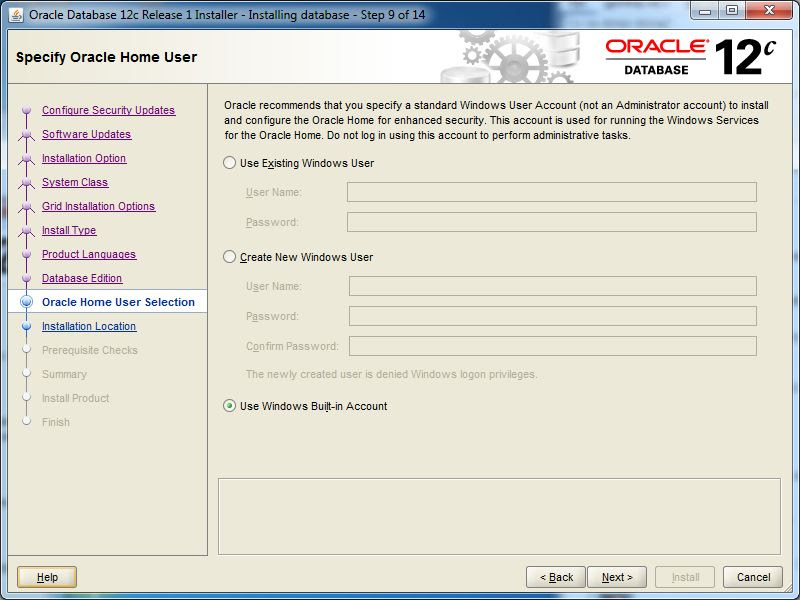Select Oracle Home User Selection step
The image size is (800, 600).
118,302
